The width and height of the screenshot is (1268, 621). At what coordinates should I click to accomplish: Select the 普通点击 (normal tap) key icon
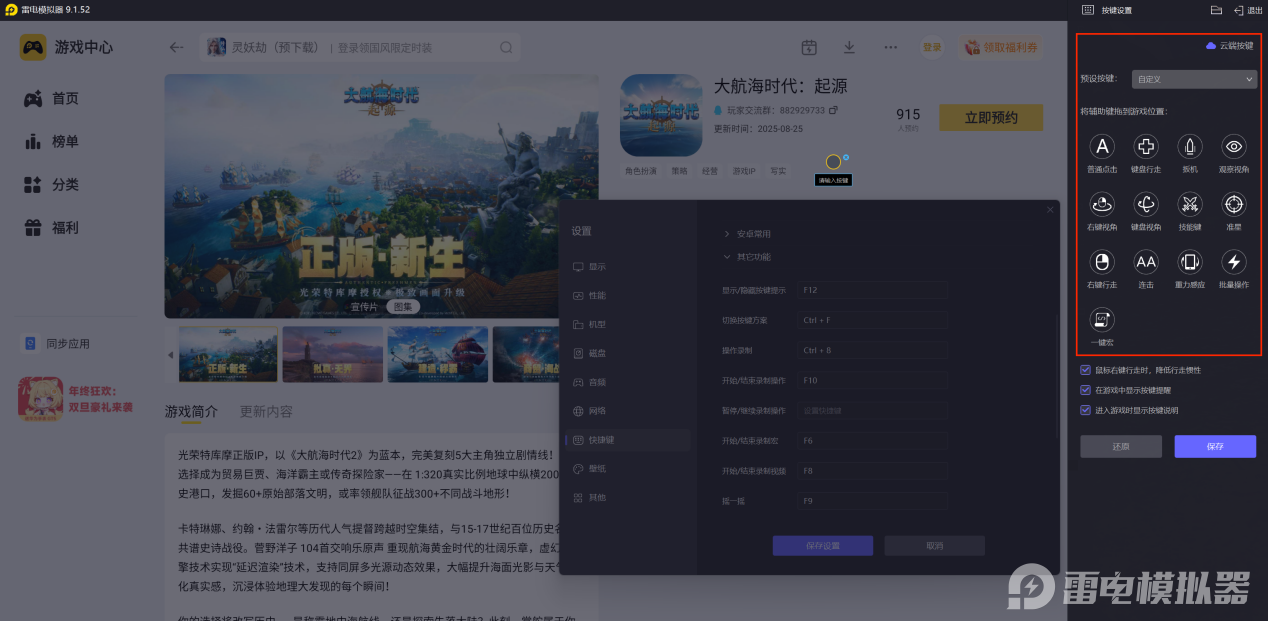point(1101,148)
